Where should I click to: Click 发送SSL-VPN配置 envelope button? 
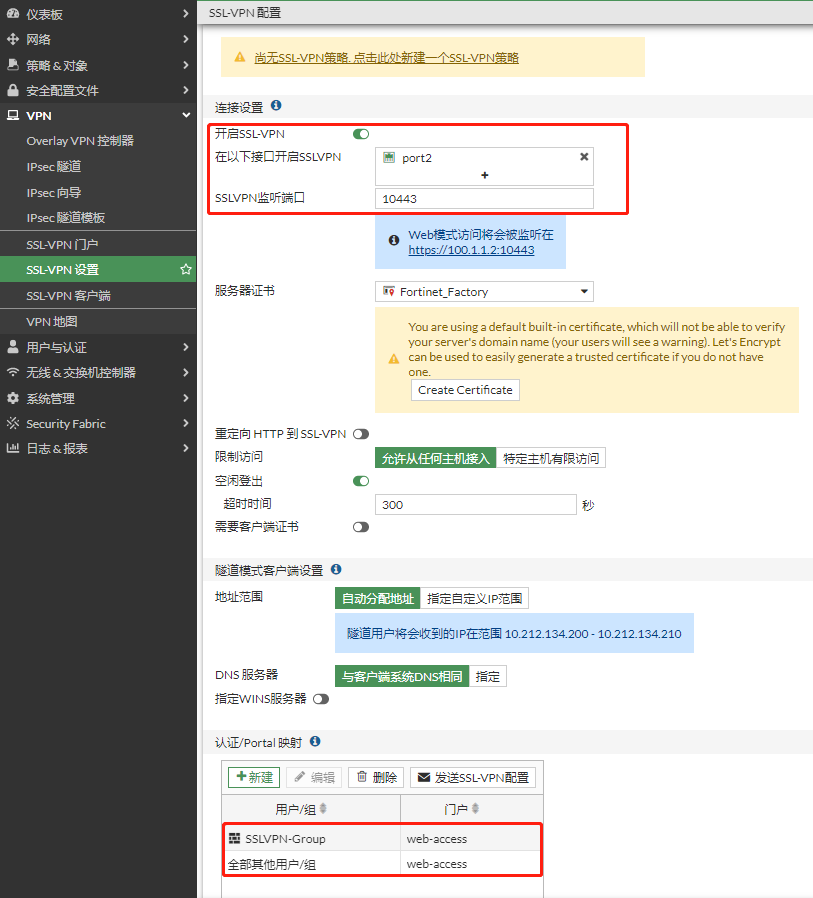472,777
